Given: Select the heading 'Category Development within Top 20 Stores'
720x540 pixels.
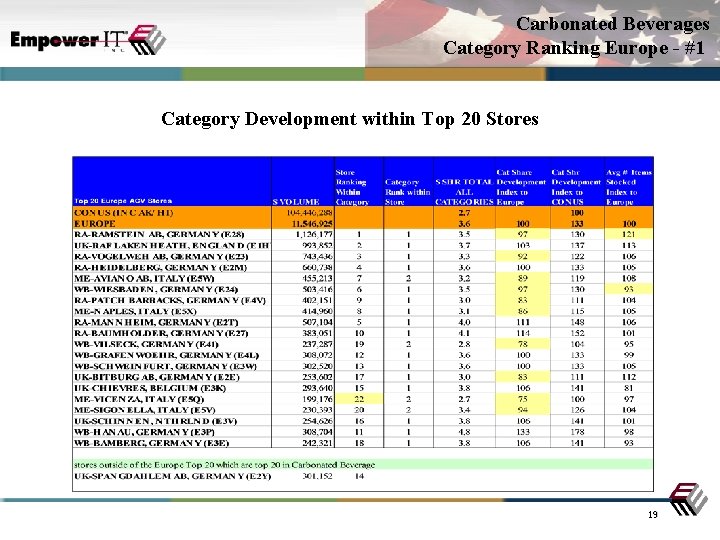Looking at the screenshot, I should tap(349, 118).
